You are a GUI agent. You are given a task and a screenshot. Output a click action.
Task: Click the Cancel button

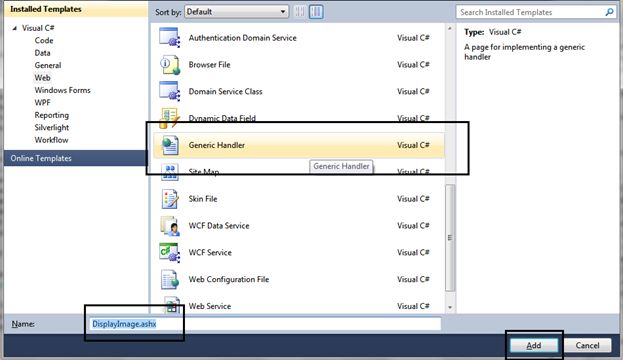(x=587, y=345)
